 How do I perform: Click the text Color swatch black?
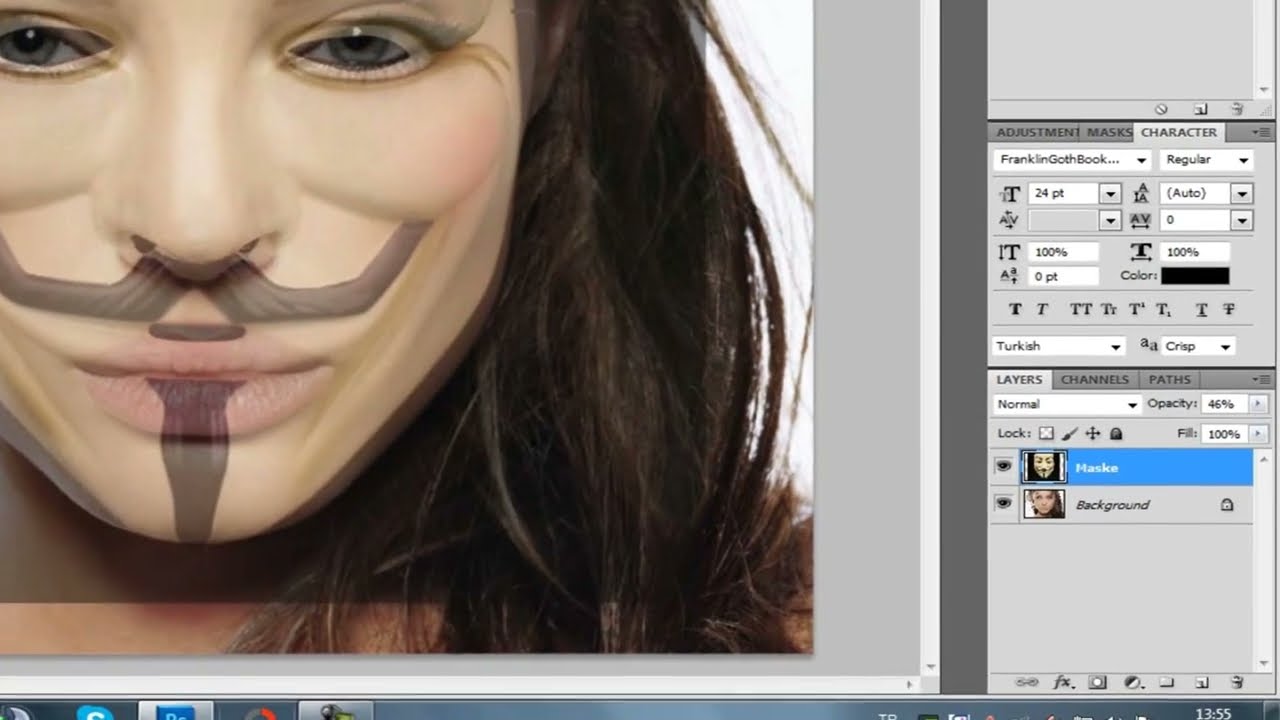tap(1196, 276)
